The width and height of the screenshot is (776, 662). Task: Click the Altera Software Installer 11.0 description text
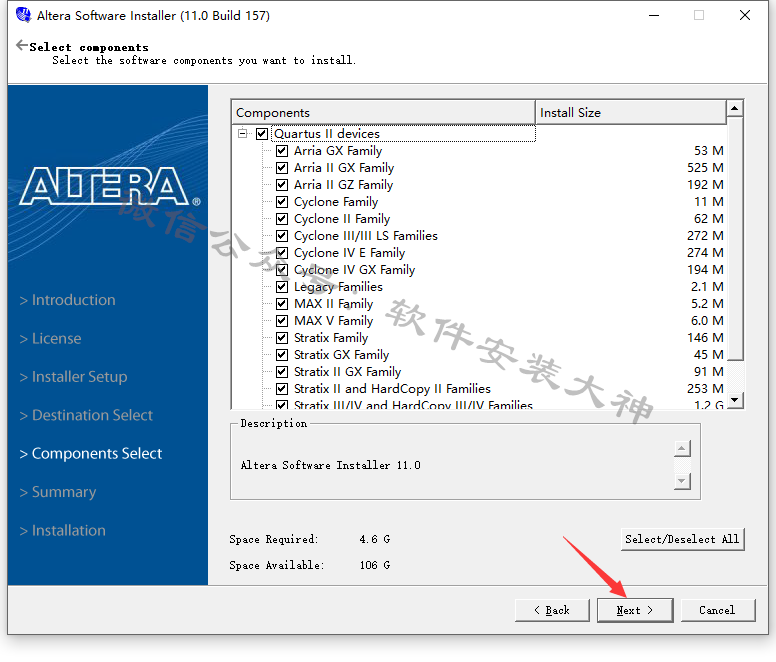pos(331,465)
